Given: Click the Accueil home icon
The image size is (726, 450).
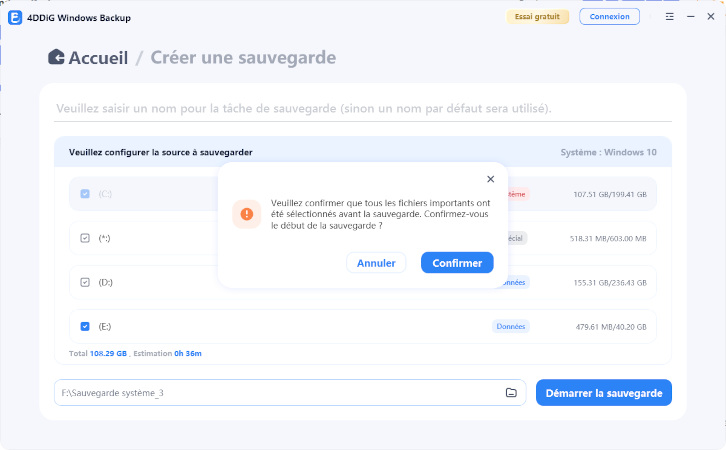Looking at the screenshot, I should [x=56, y=57].
